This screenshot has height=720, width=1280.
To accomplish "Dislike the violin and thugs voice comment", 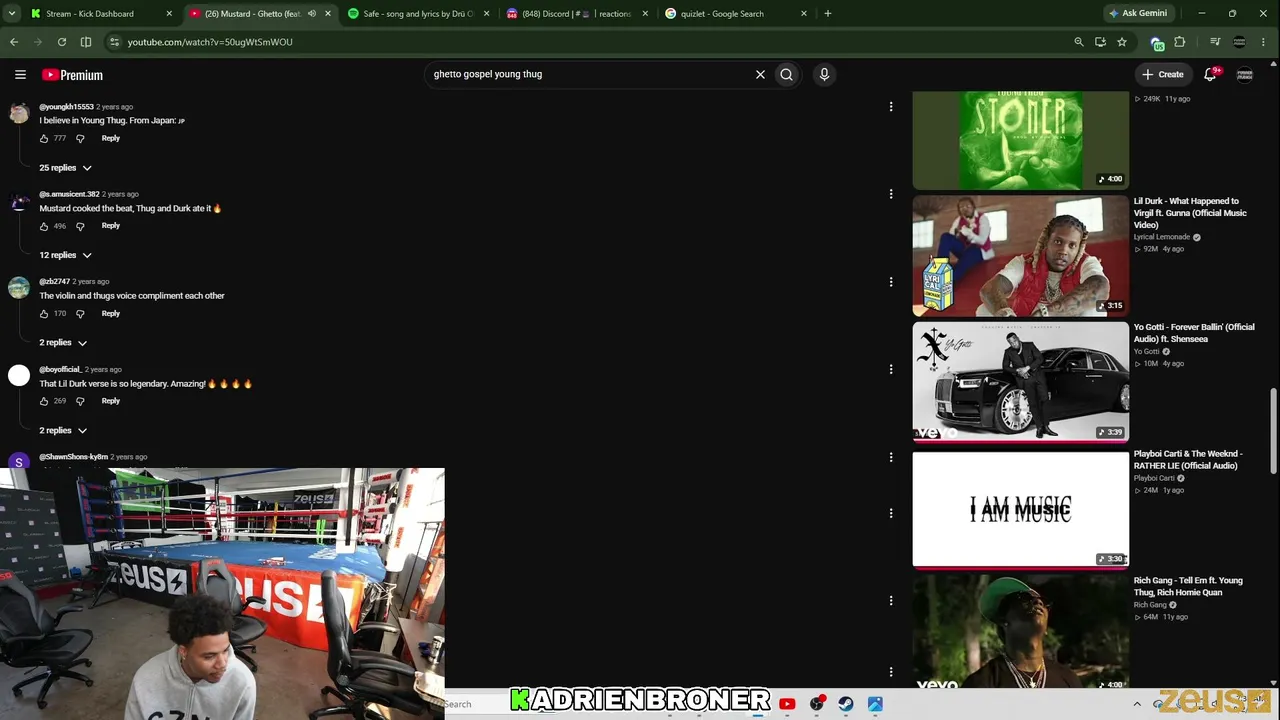I will click(x=80, y=314).
